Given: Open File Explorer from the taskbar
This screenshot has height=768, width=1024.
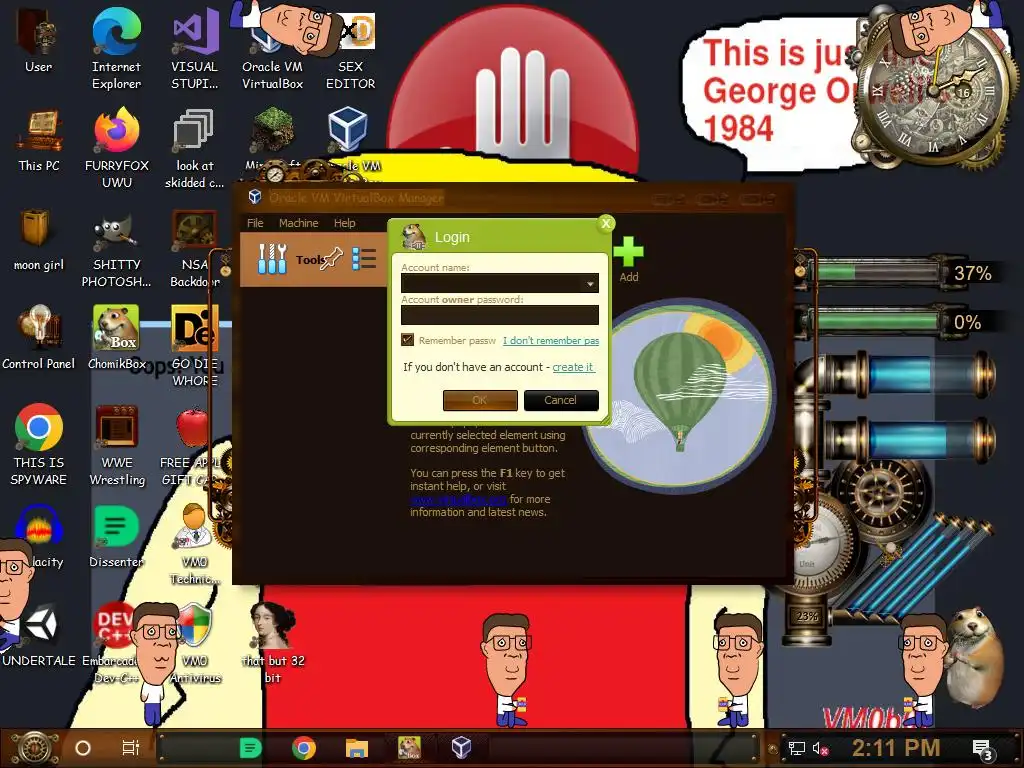Looking at the screenshot, I should (357, 748).
